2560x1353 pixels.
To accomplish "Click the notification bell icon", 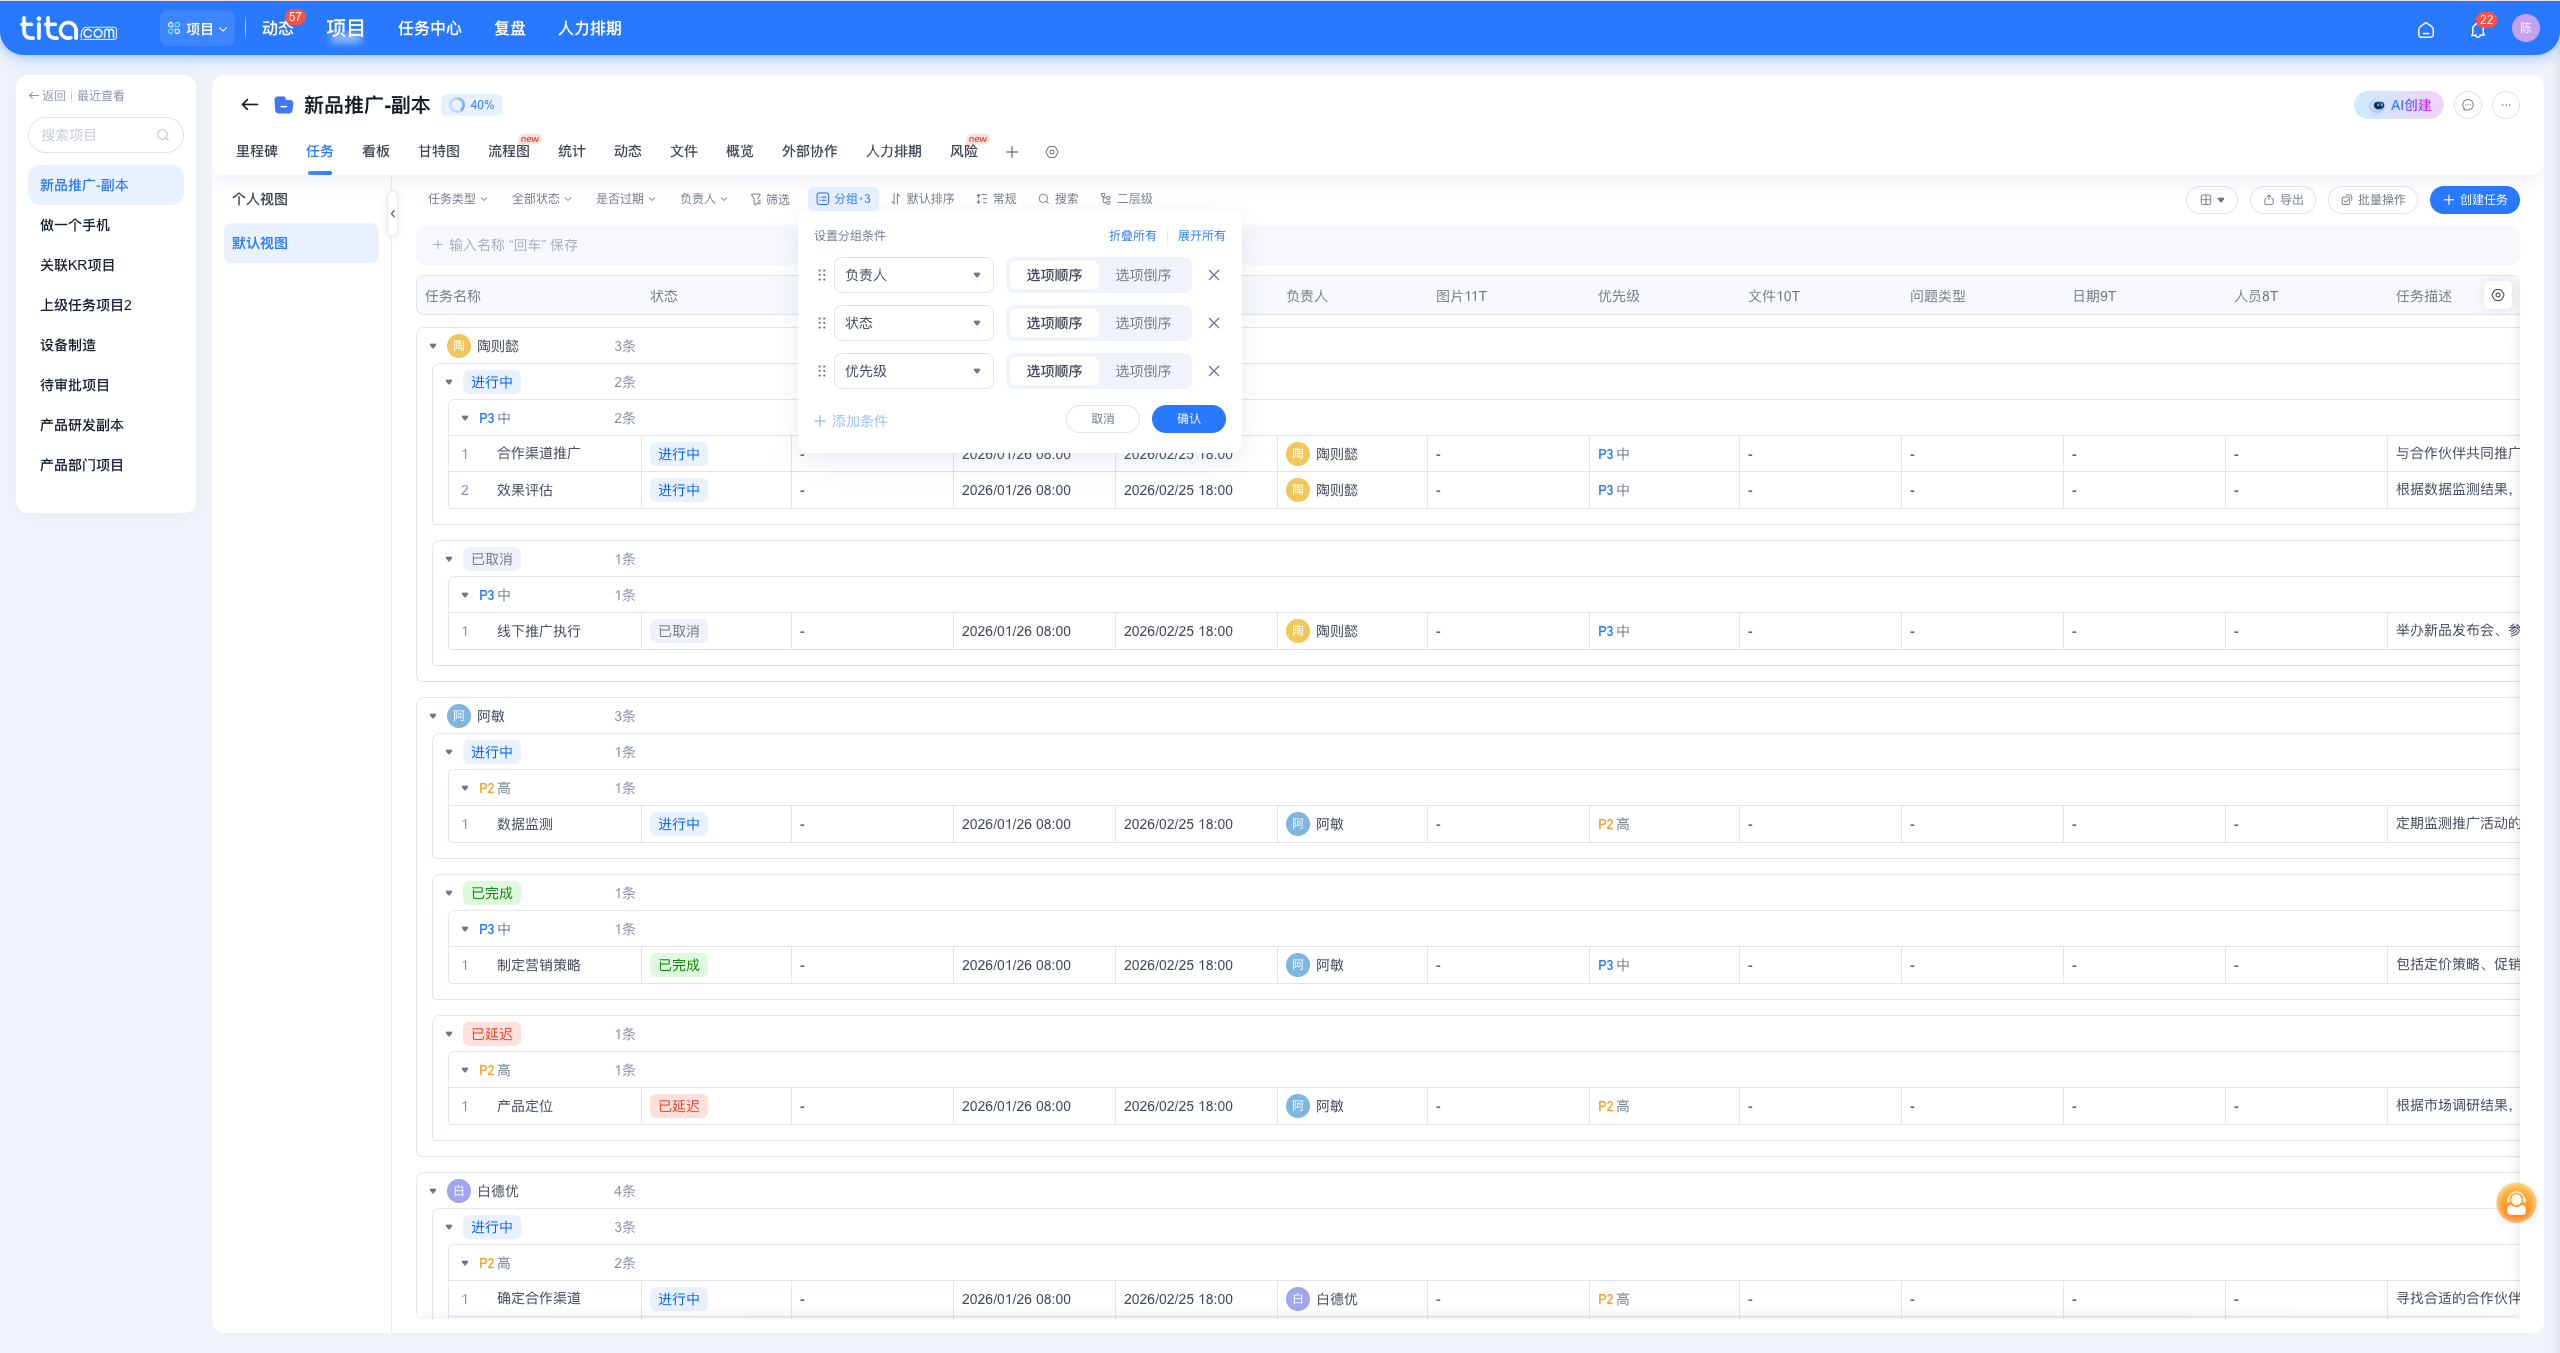I will point(2477,30).
